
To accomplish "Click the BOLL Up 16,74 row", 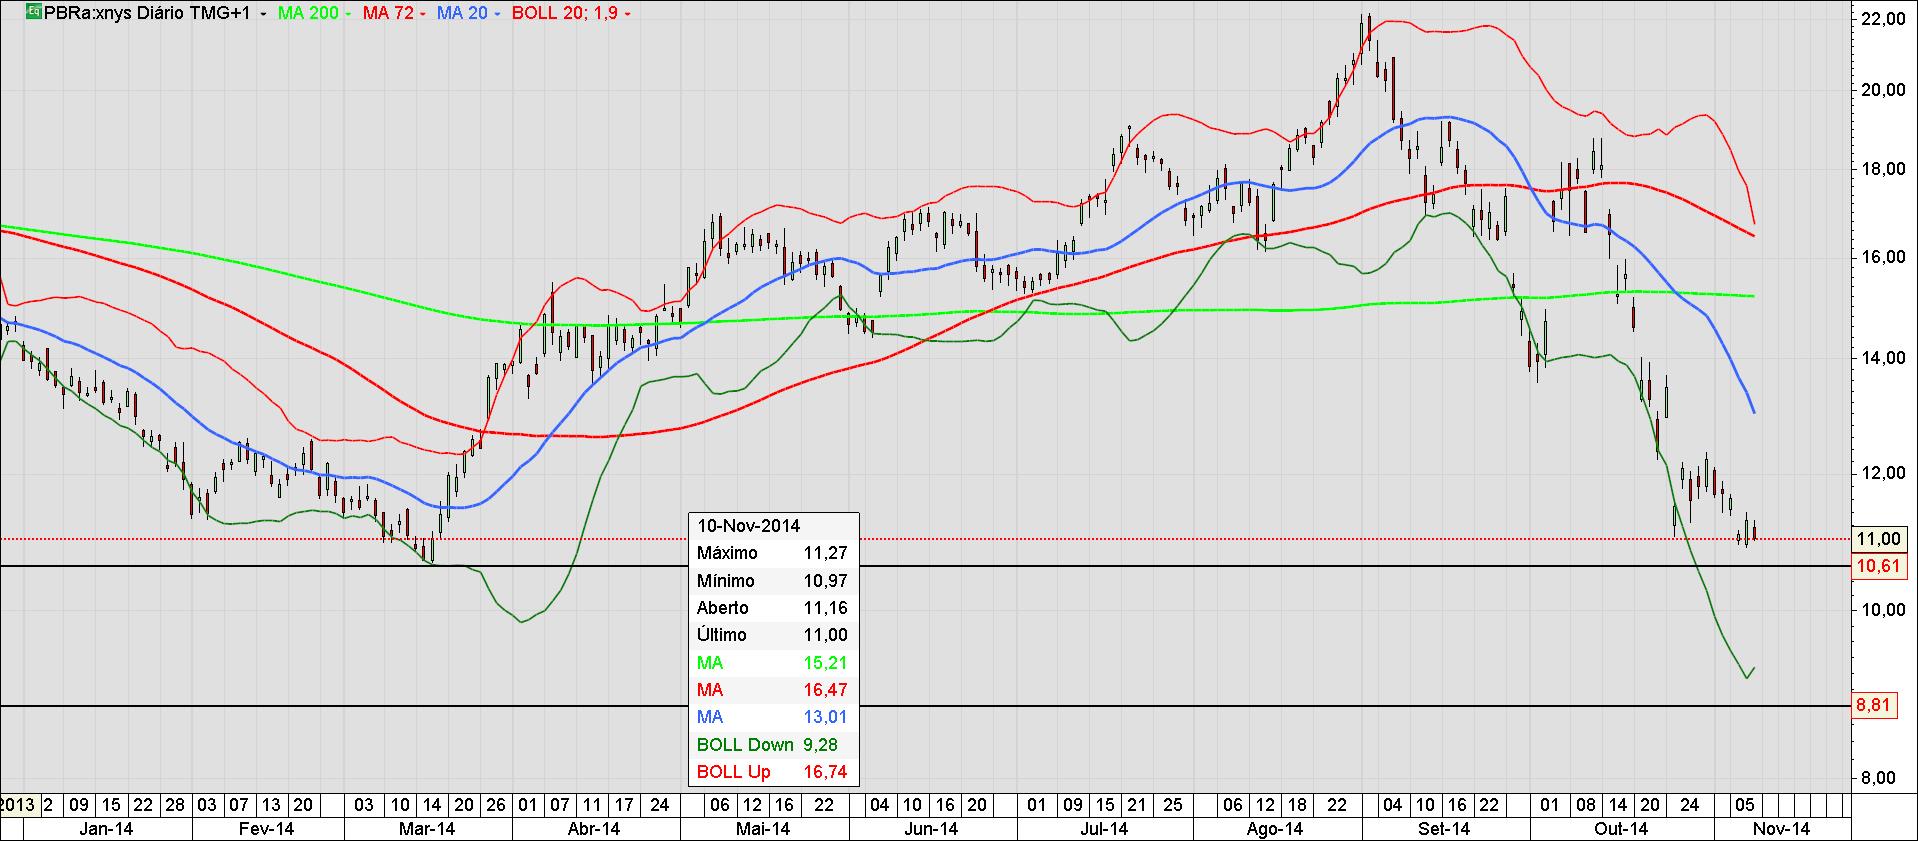I will click(x=773, y=772).
